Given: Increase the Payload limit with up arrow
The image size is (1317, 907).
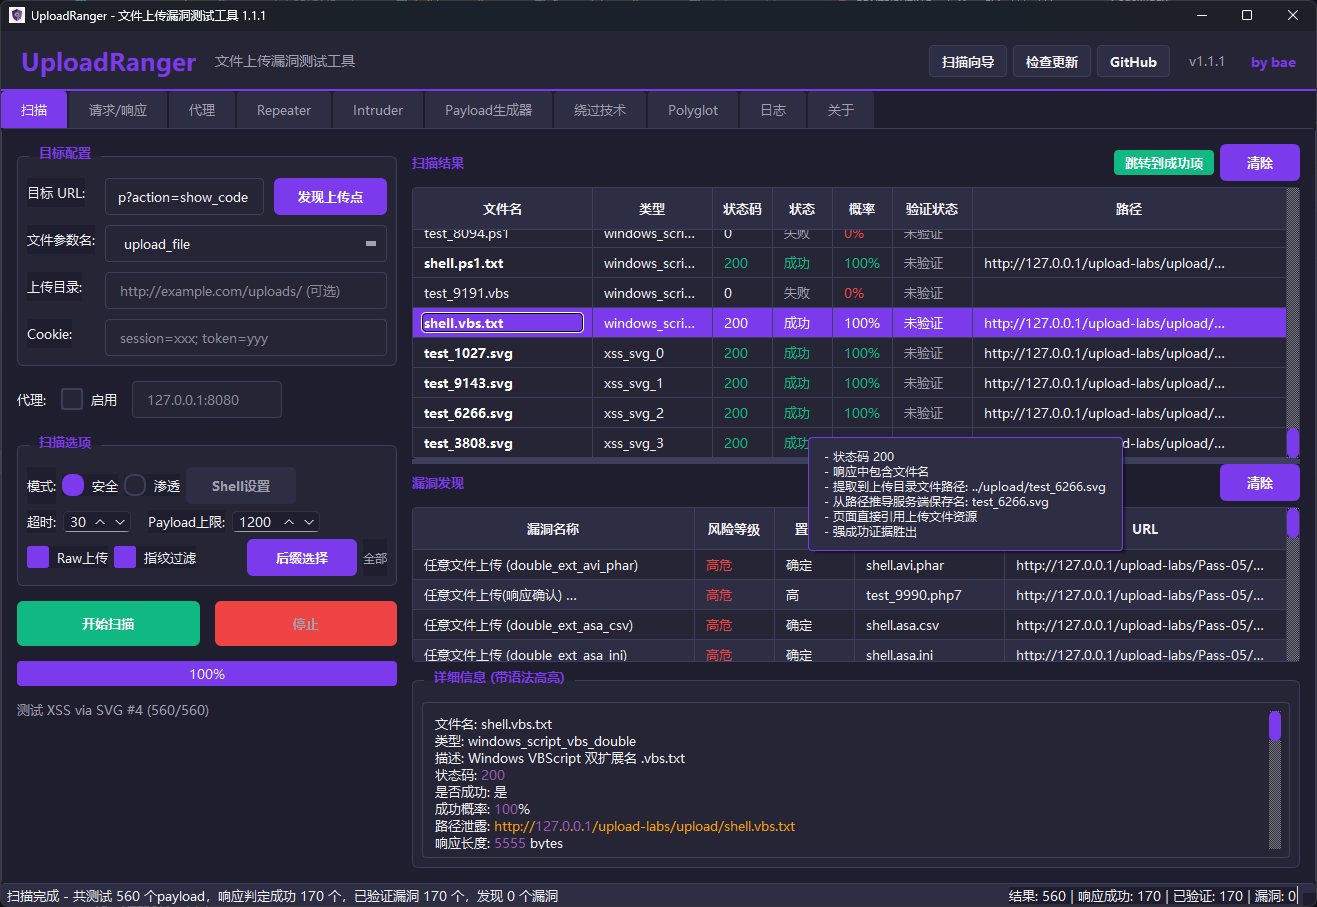Looking at the screenshot, I should point(289,522).
